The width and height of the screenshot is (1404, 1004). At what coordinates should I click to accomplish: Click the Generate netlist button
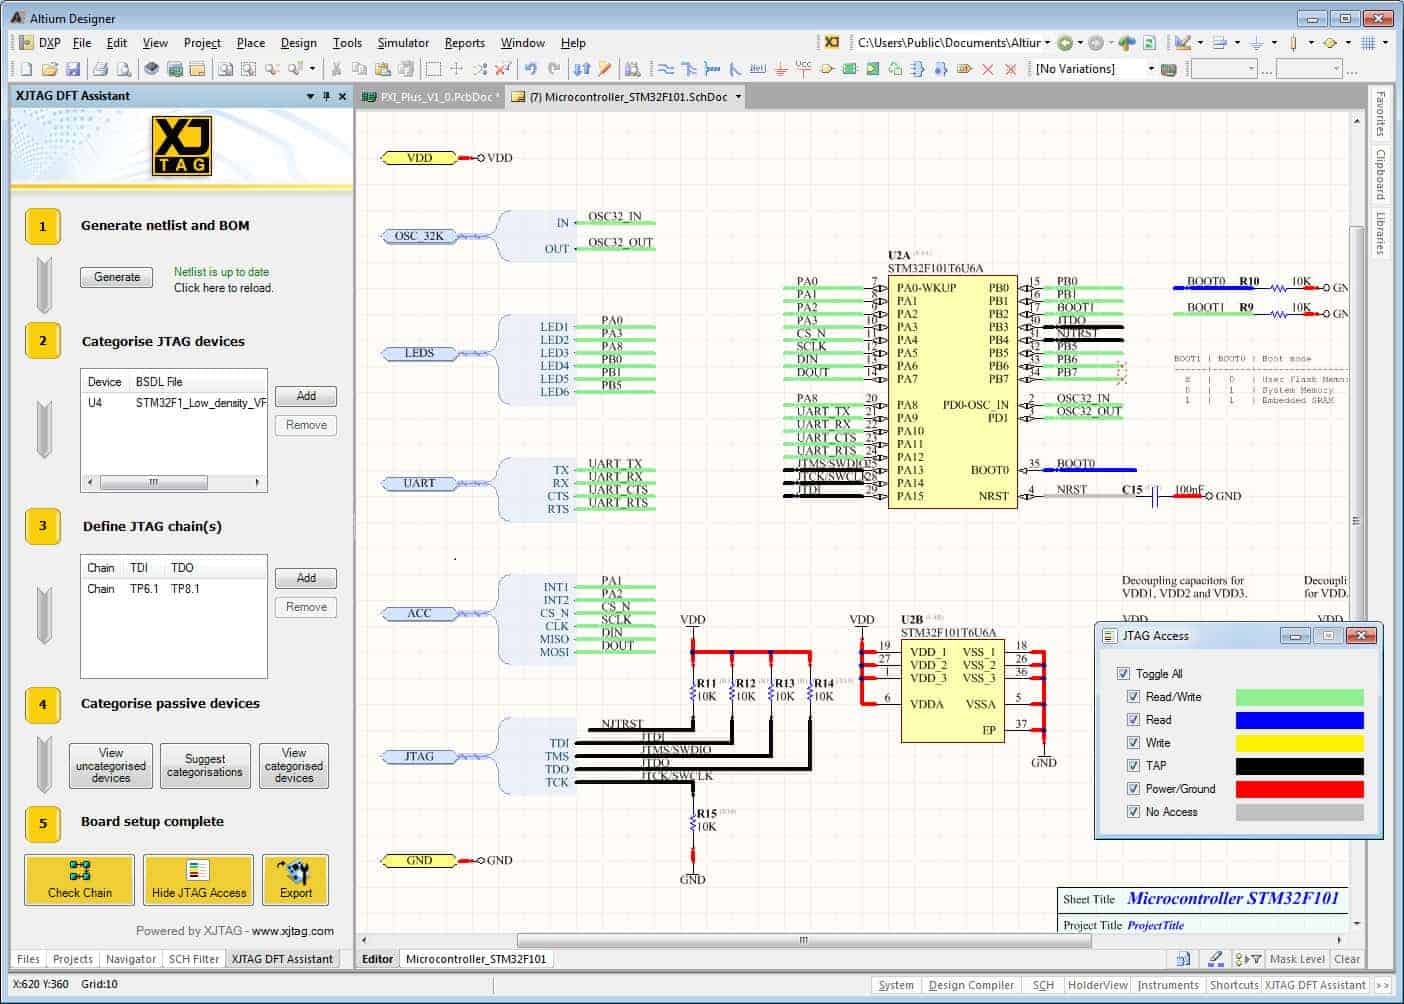[x=117, y=277]
